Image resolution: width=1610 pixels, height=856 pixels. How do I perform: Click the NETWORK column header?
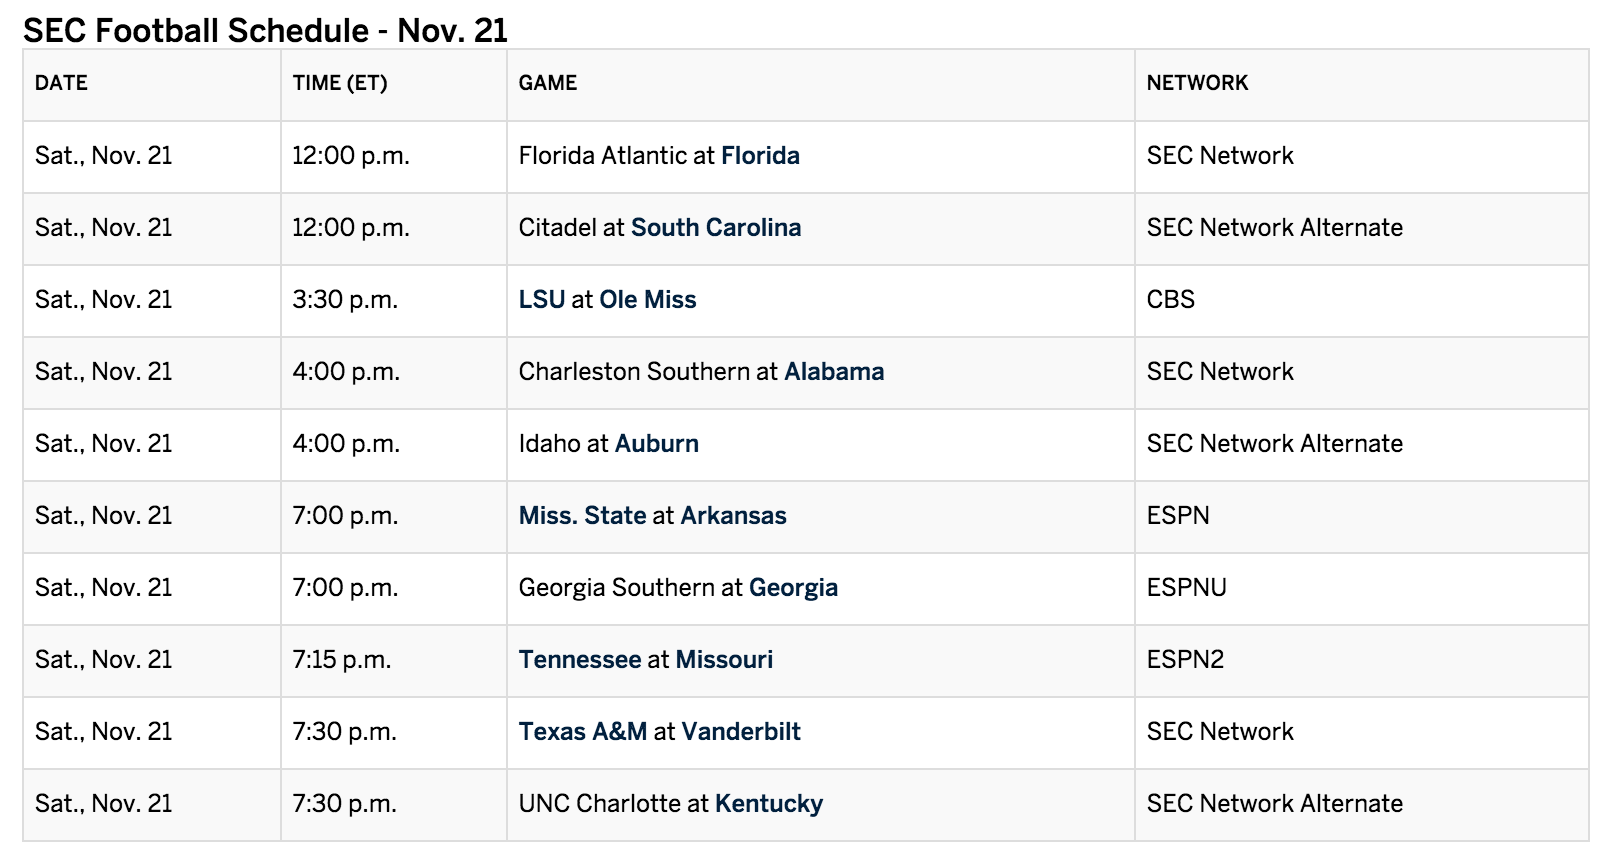click(x=1197, y=83)
